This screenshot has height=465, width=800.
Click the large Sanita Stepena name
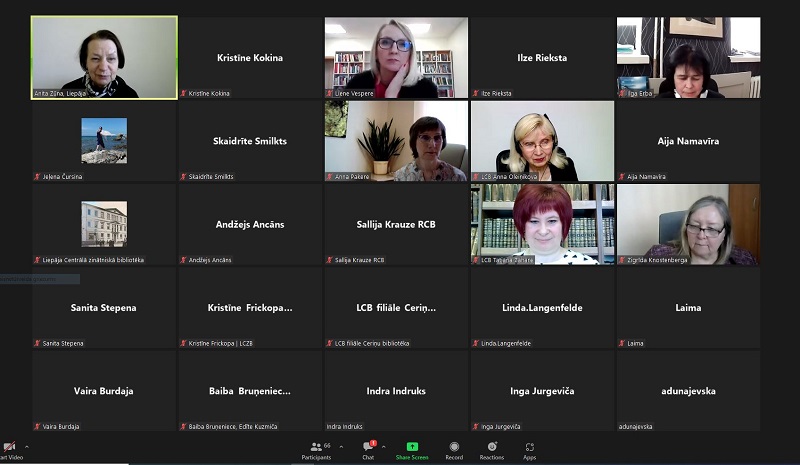[x=104, y=307]
